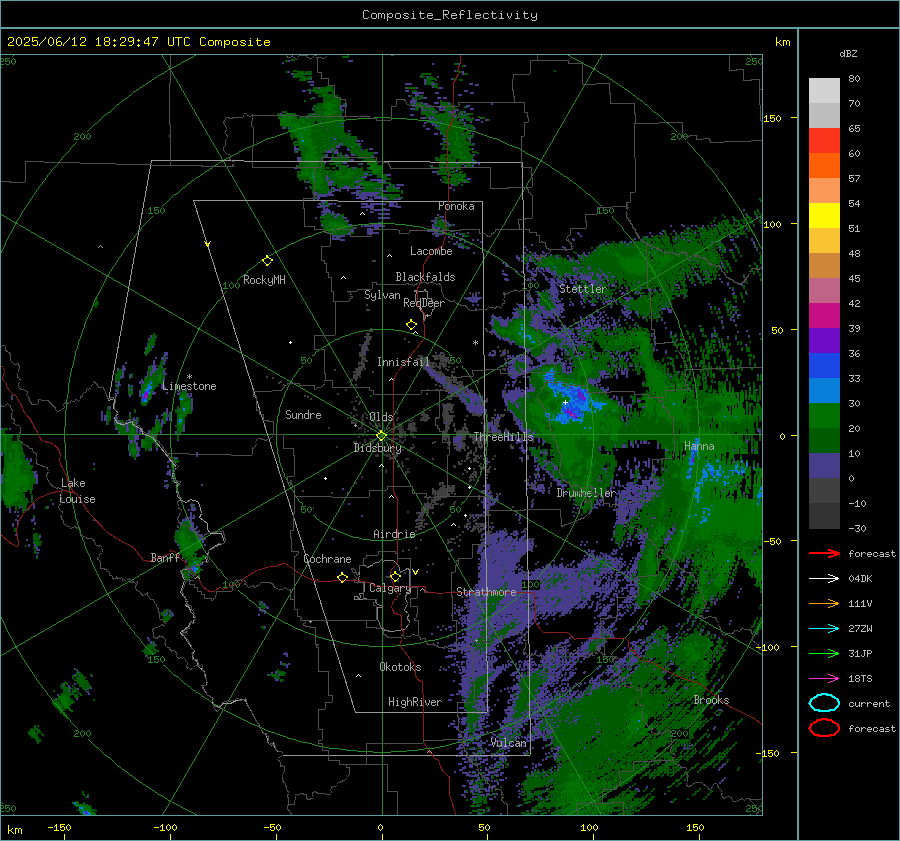Screen dimensions: 900x841
Task: Click the yellow diamond marker below RedDeer
Action: [x=411, y=325]
